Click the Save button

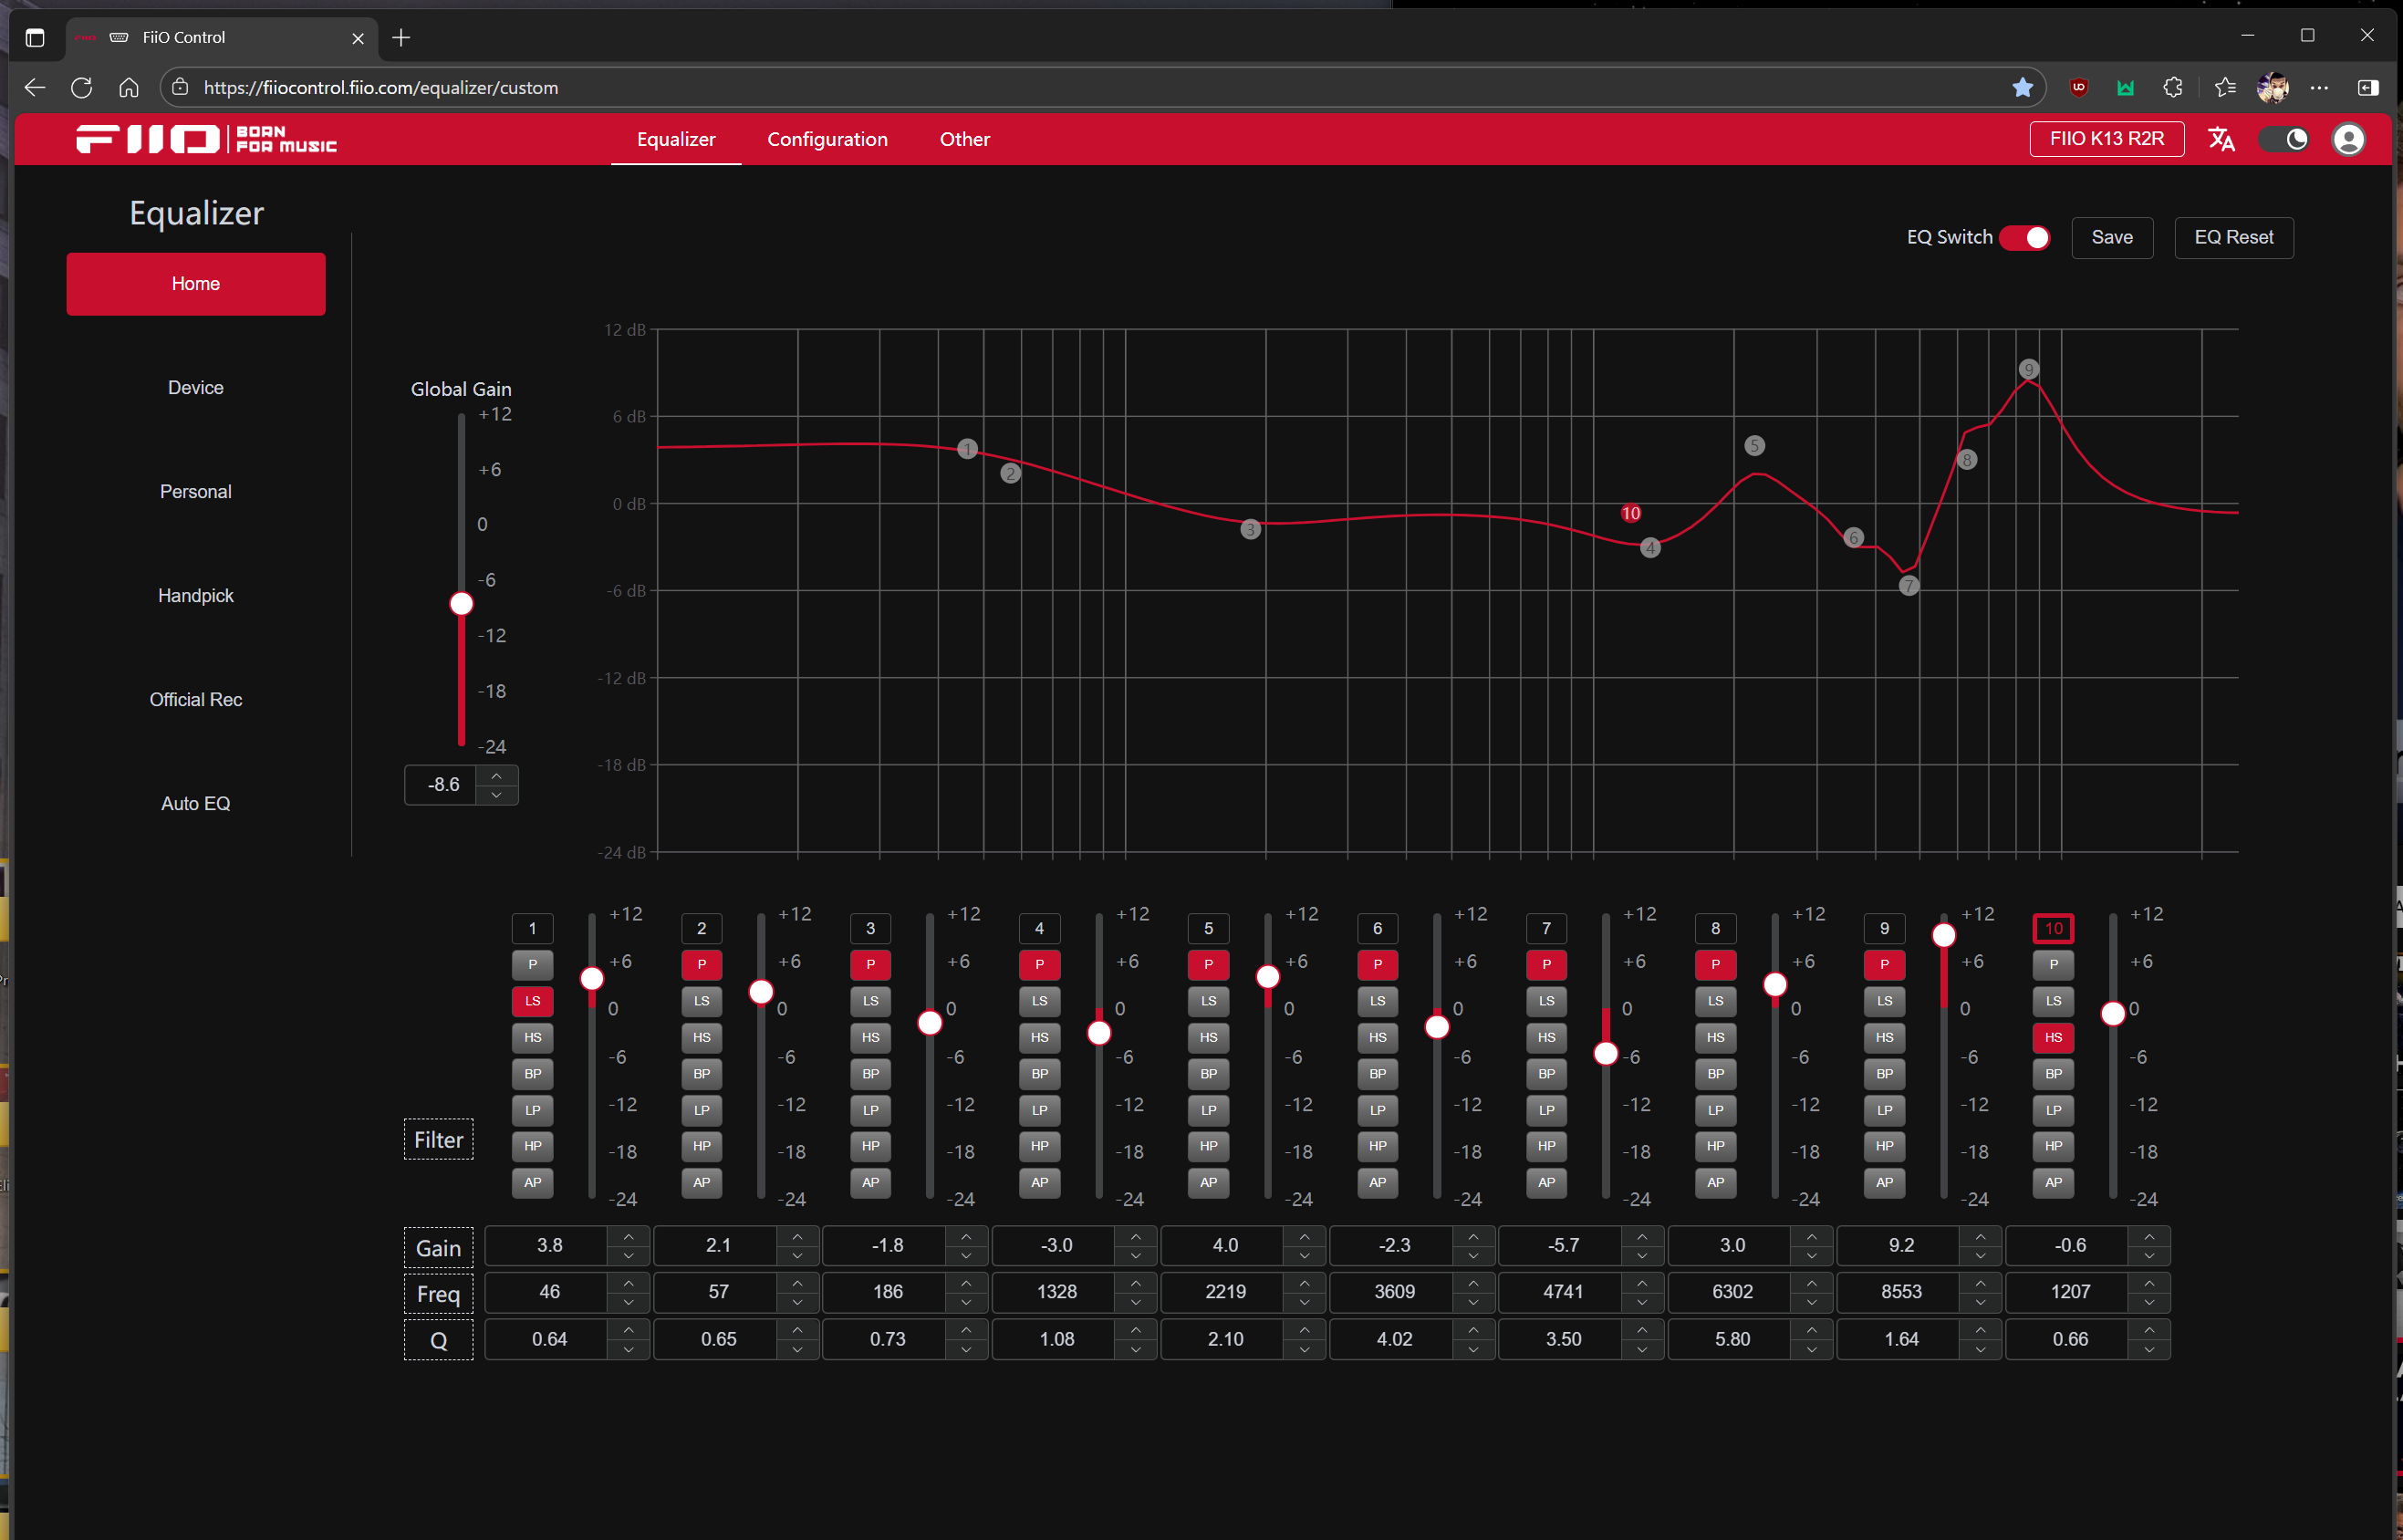point(2111,238)
